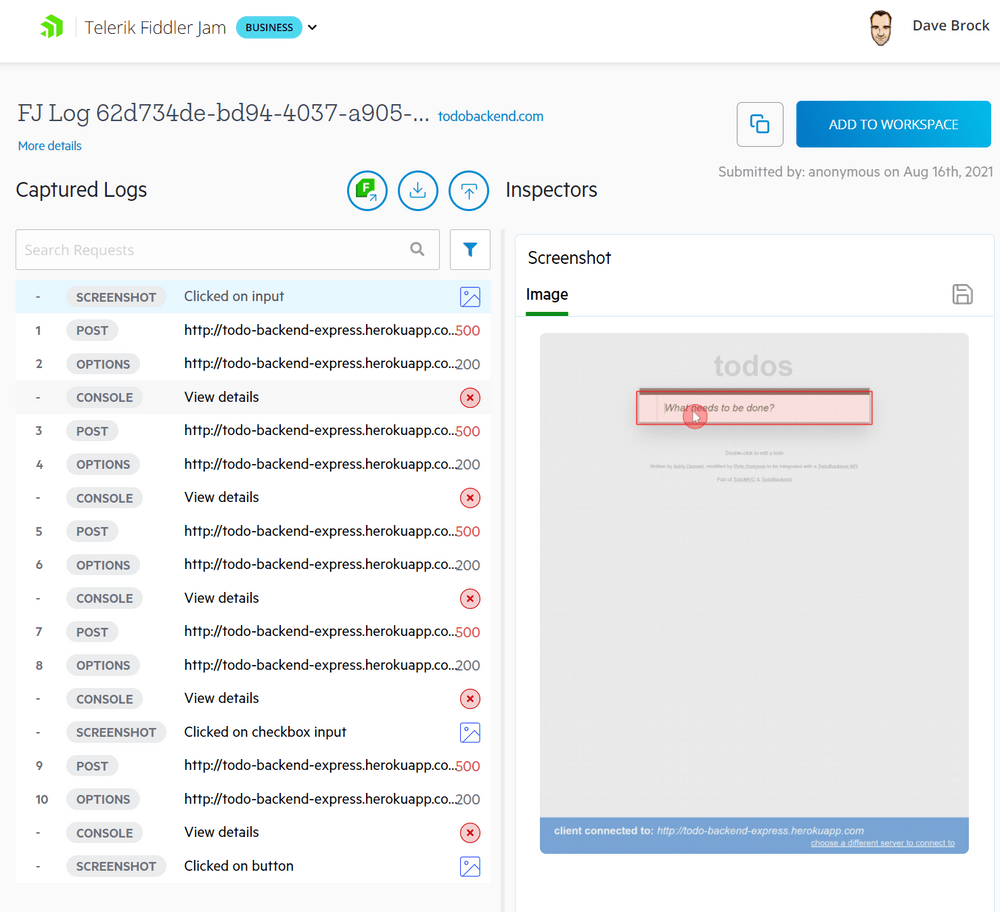Click the Dave Brock user name
Screen dimensions: 1000x912
point(951,26)
